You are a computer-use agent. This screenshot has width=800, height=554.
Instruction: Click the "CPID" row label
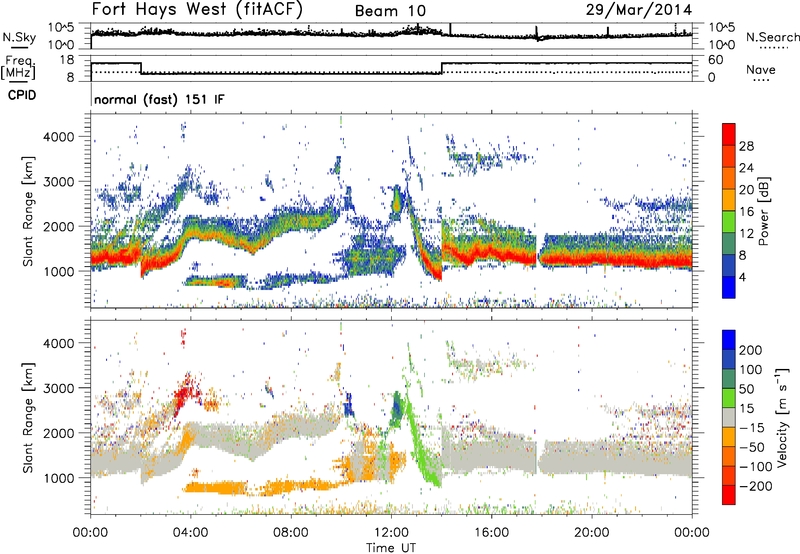22,95
